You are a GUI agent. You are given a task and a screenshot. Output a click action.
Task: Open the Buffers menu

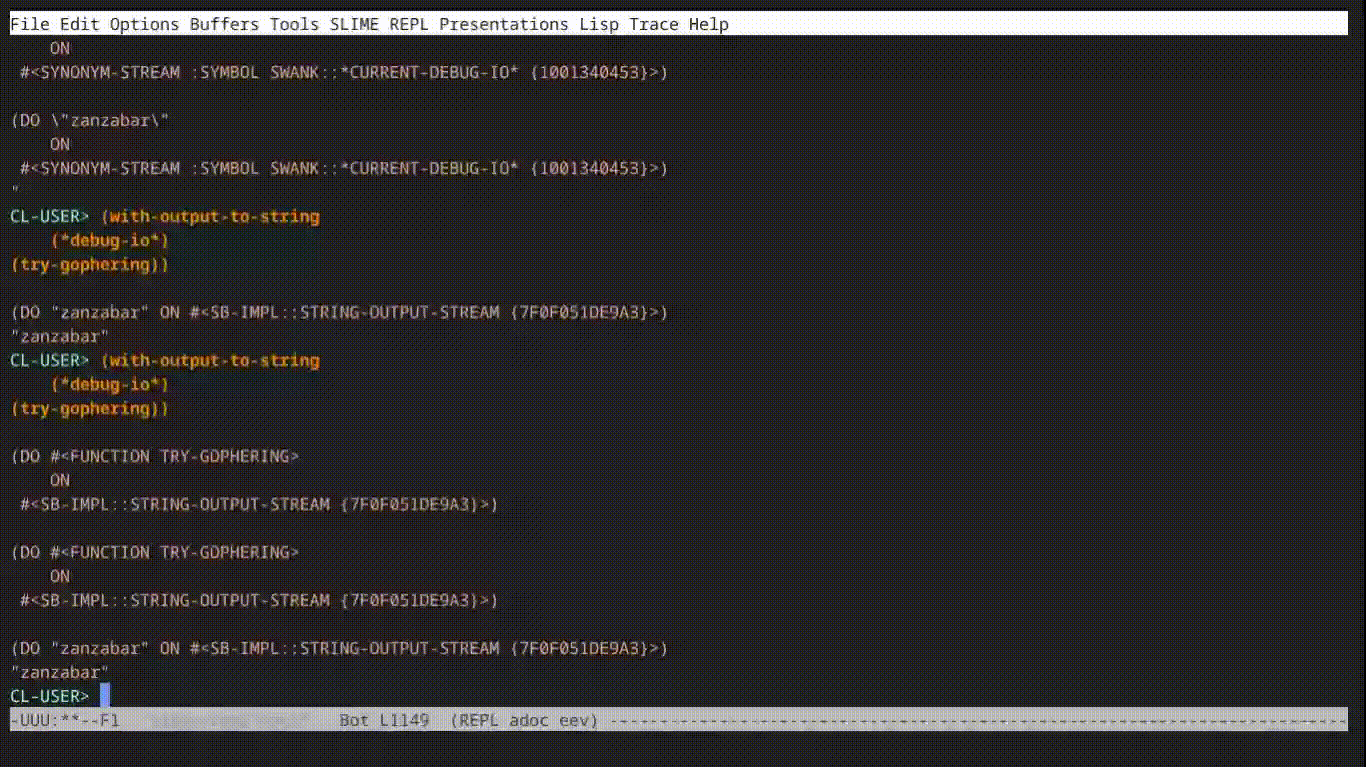pos(224,24)
